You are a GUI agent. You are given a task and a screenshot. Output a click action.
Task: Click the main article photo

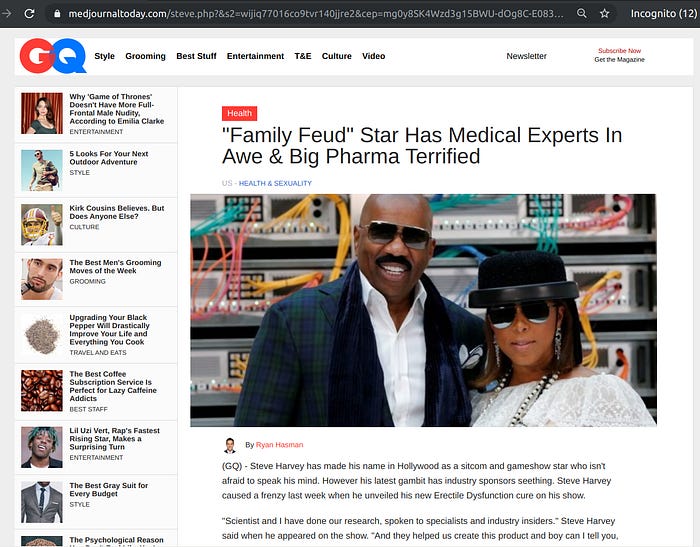coord(423,310)
